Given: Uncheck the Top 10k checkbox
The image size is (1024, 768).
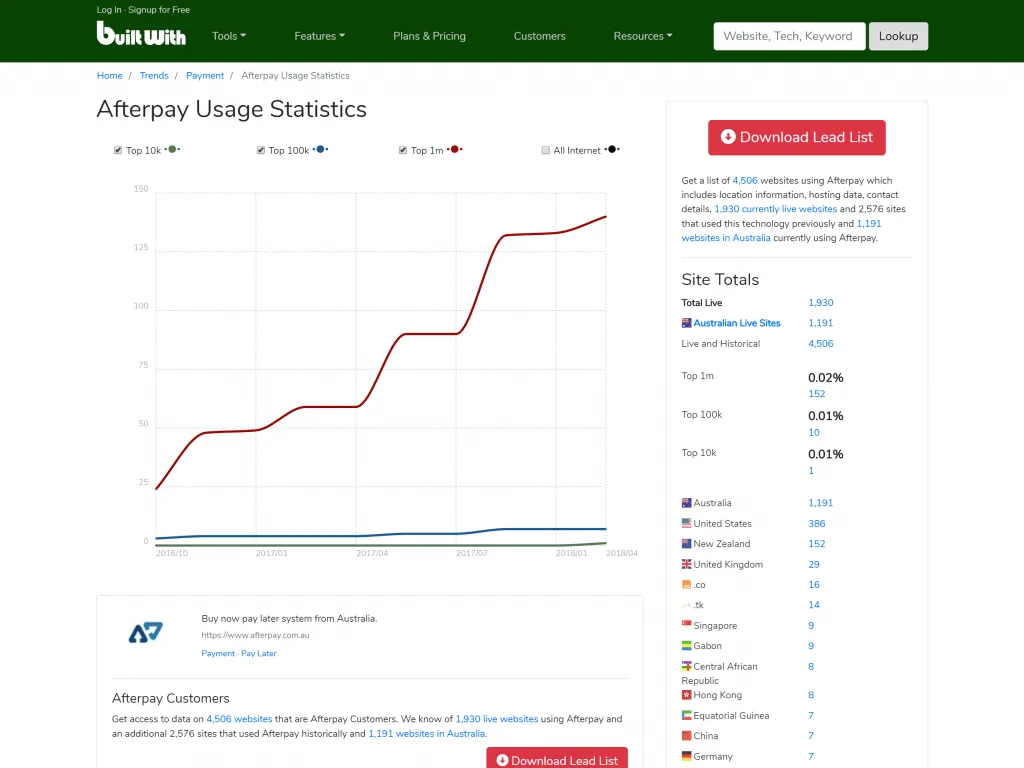Looking at the screenshot, I should (118, 150).
